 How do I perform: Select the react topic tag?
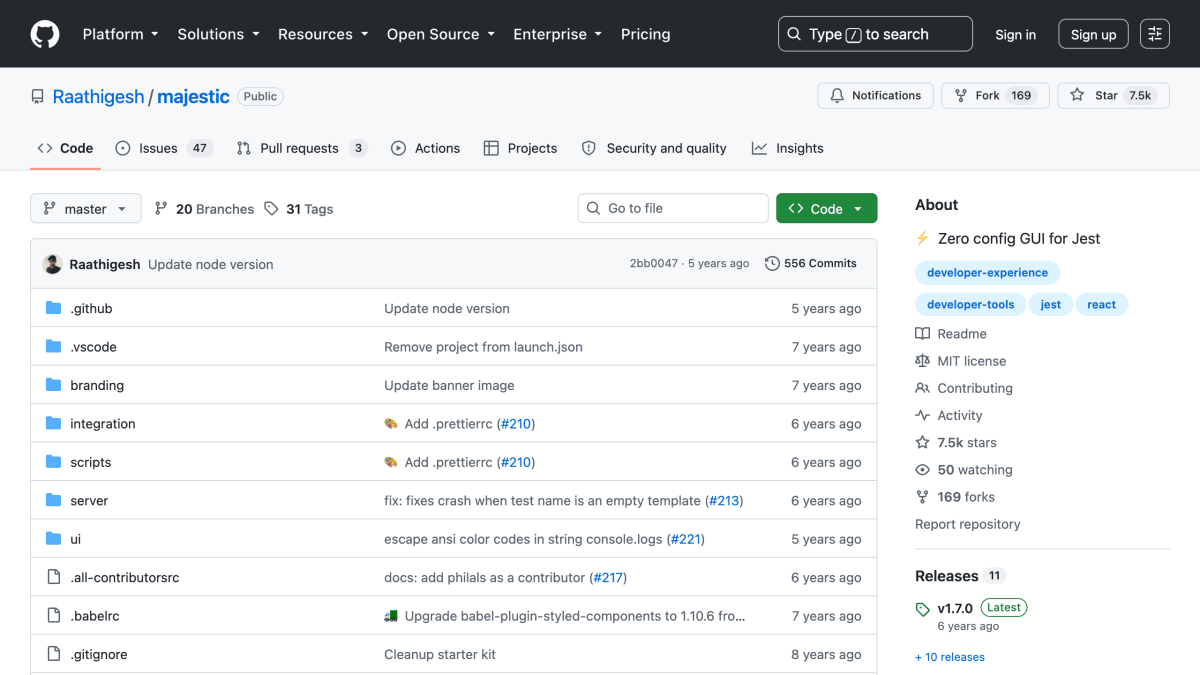pos(1101,305)
